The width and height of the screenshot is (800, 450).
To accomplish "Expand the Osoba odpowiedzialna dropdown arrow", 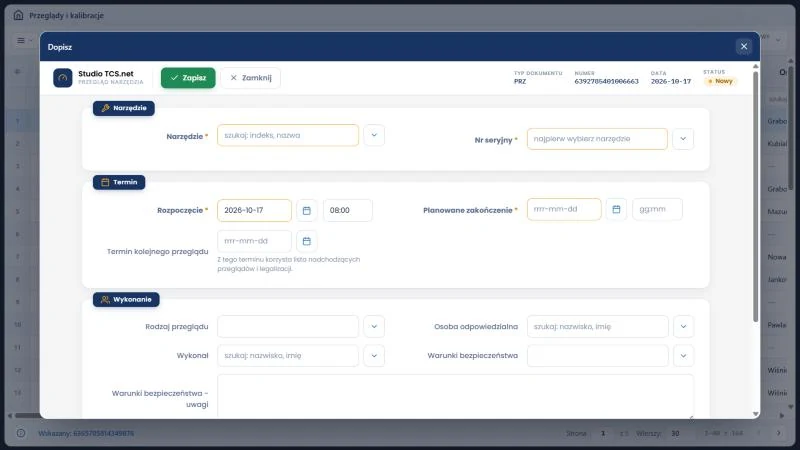I will click(x=683, y=327).
